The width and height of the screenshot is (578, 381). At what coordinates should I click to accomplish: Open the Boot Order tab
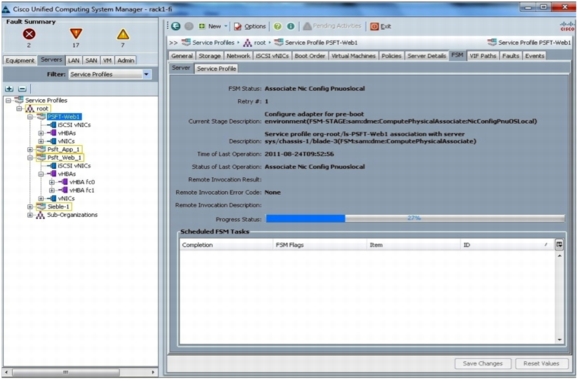310,56
